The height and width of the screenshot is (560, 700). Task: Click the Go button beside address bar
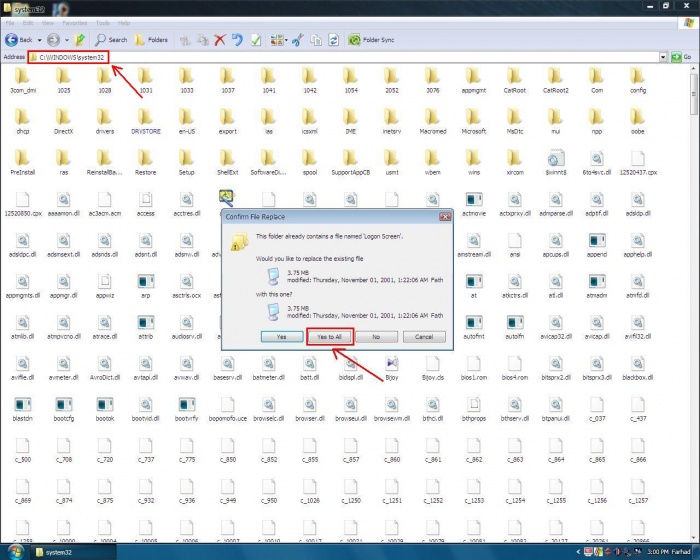[682, 57]
